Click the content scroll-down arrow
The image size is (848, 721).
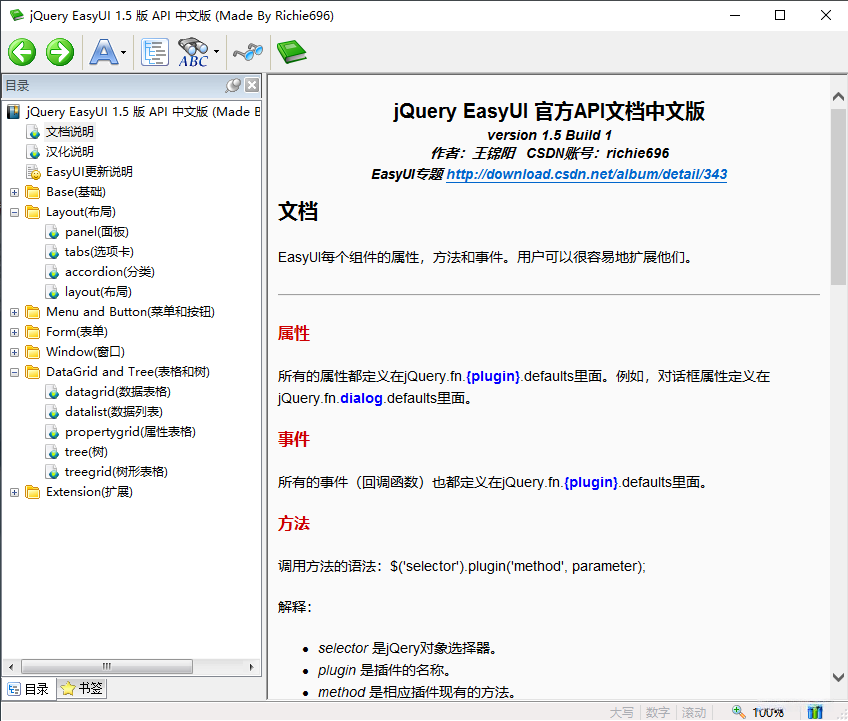[838, 677]
